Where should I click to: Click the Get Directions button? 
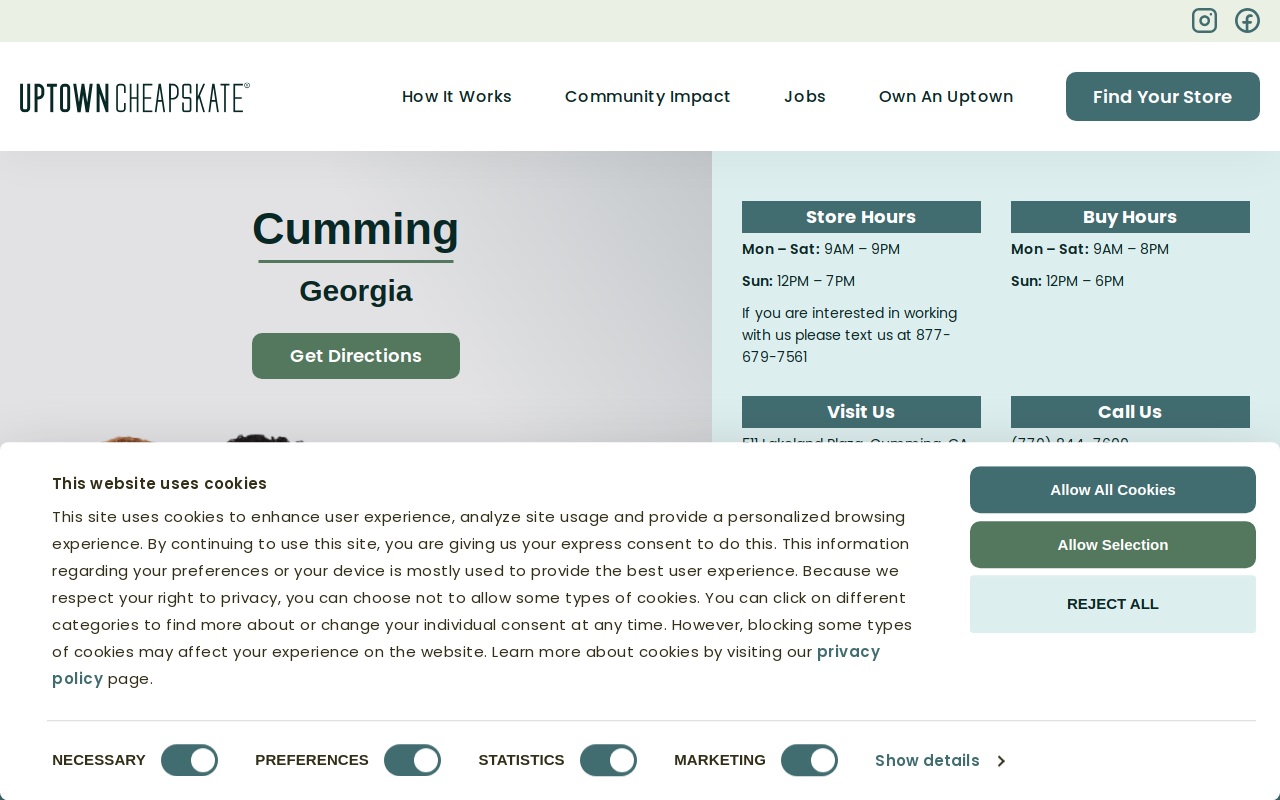[356, 356]
